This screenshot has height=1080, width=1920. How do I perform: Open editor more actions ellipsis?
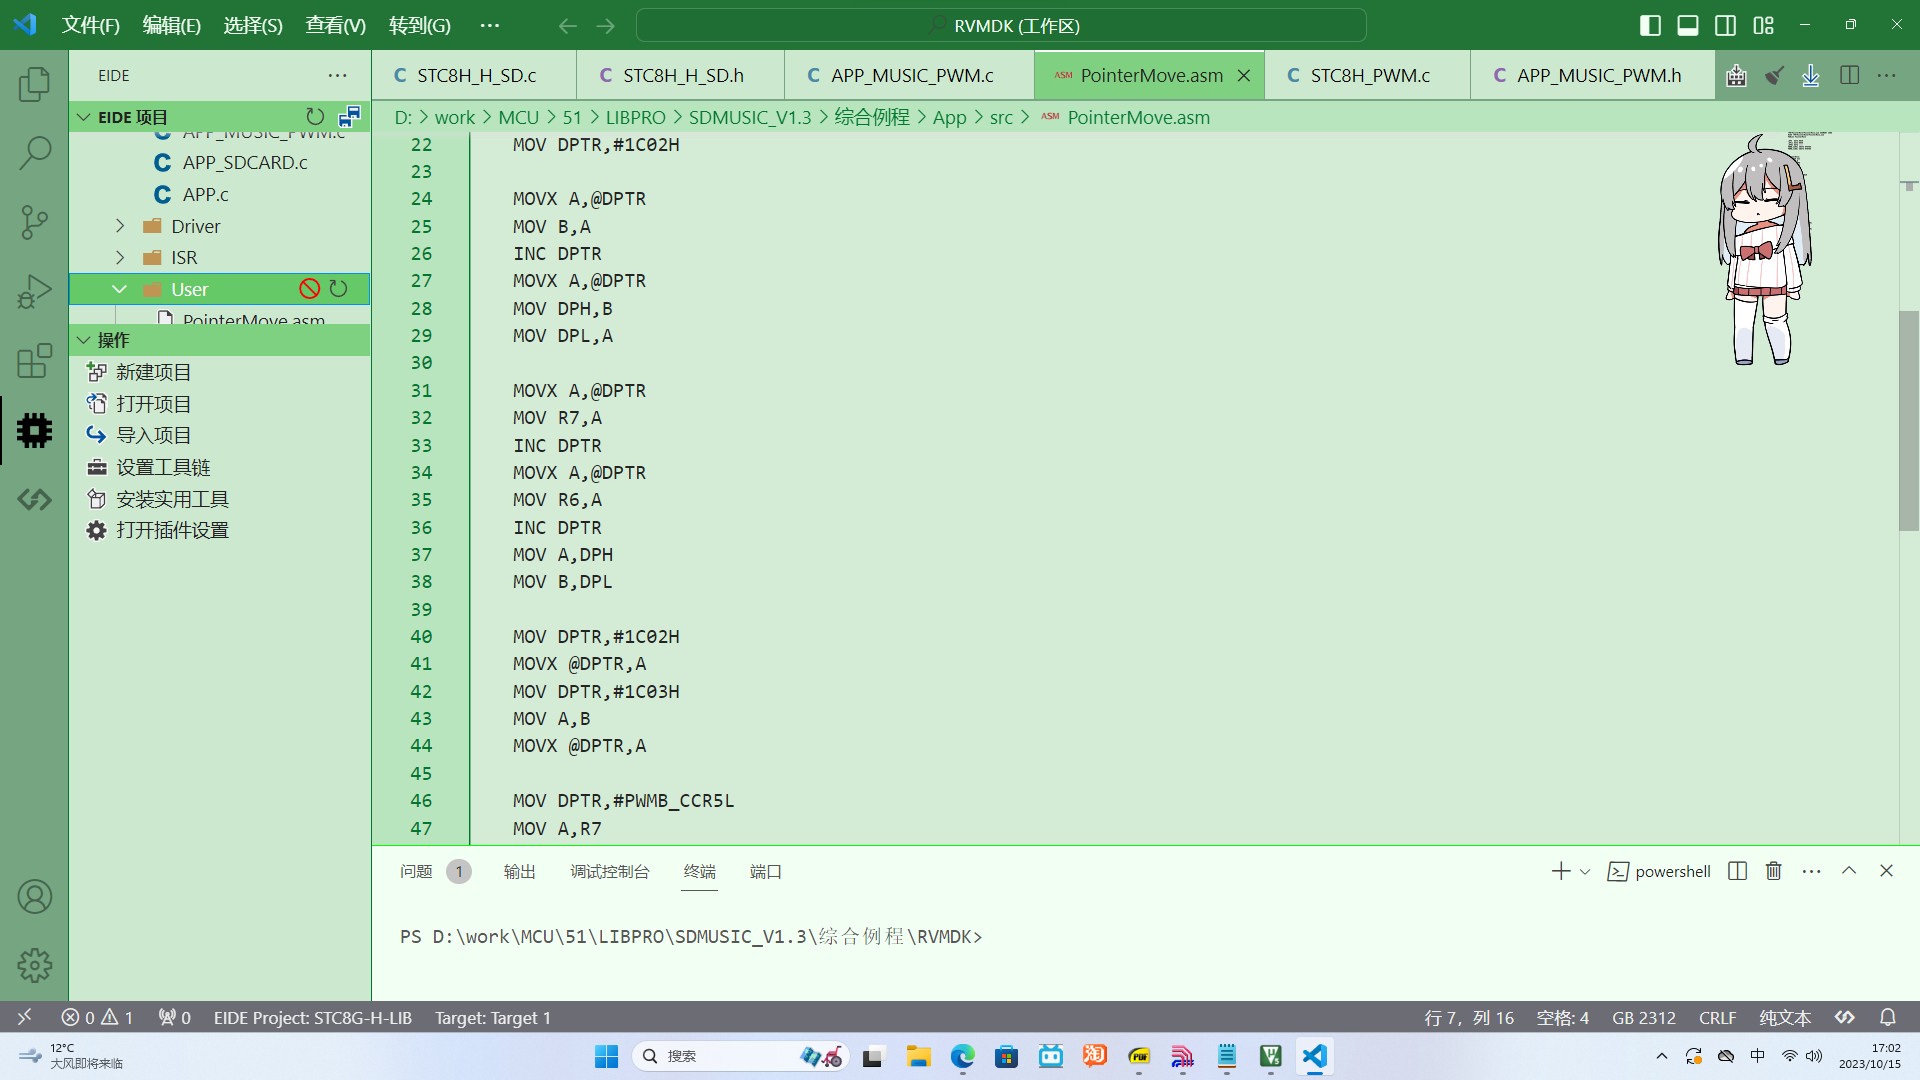[x=1887, y=75]
